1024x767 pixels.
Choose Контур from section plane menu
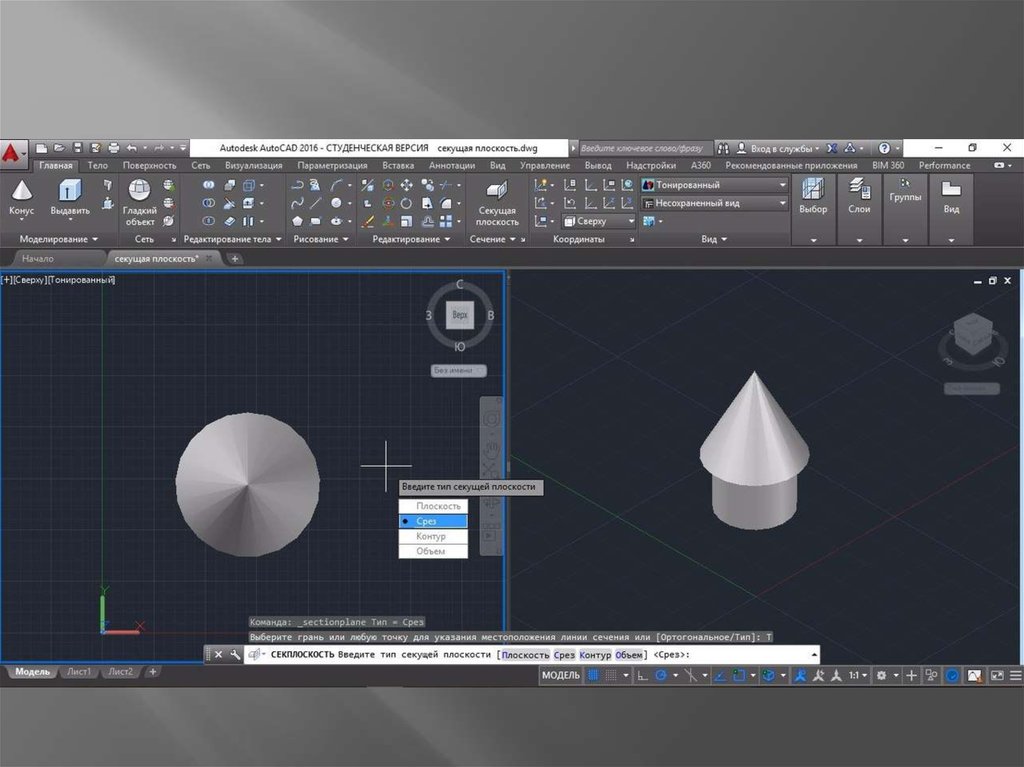tap(432, 537)
